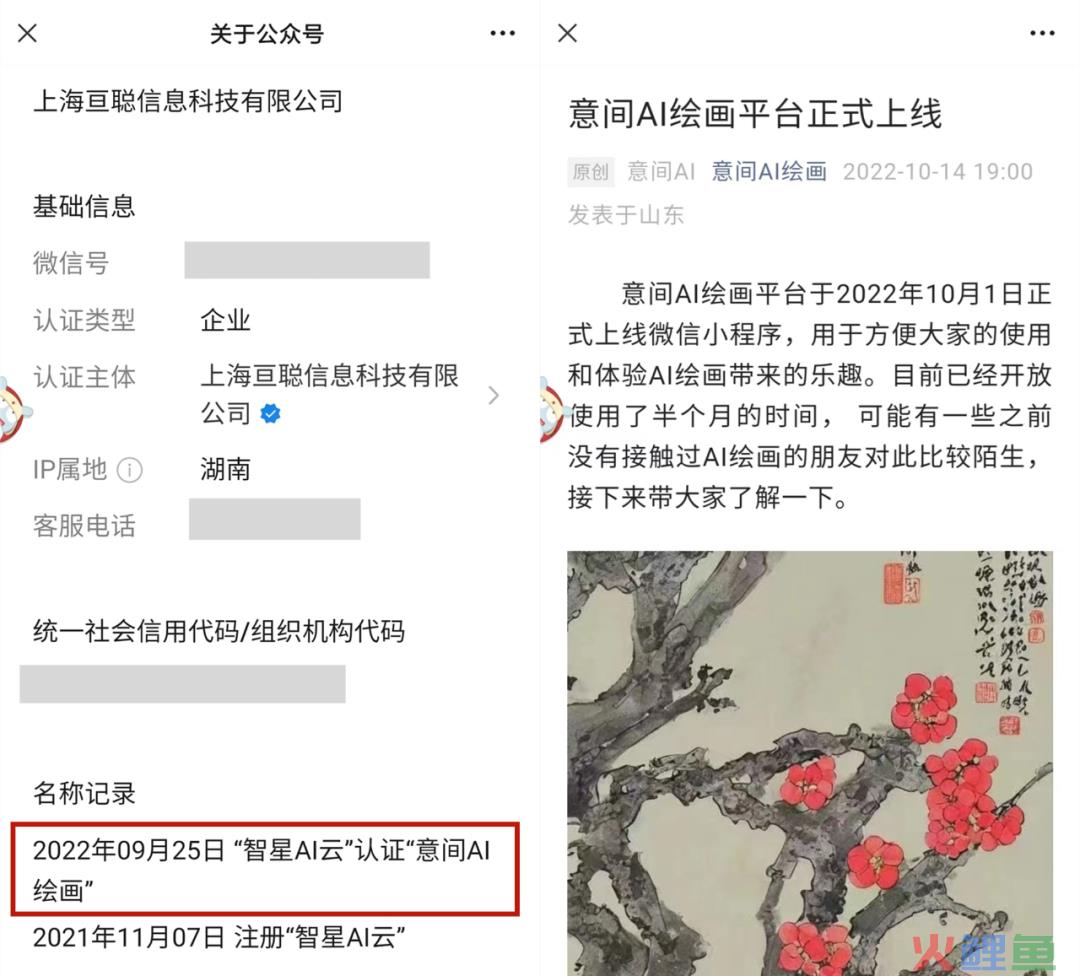Close the article page
Image resolution: width=1080 pixels, height=976 pixels.
tap(568, 32)
